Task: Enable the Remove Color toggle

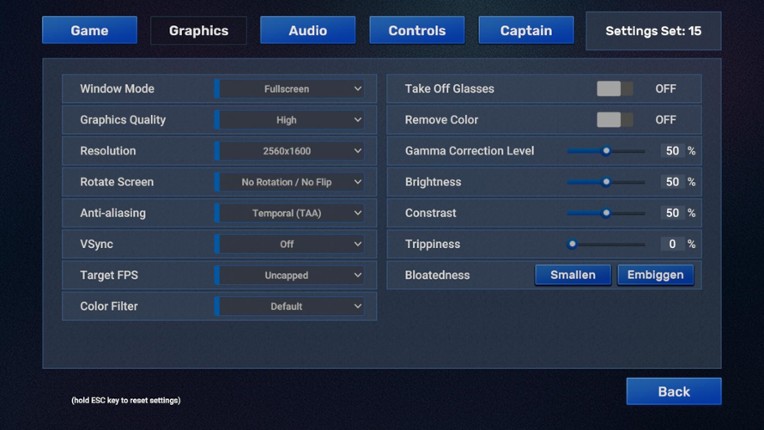Action: tap(614, 120)
